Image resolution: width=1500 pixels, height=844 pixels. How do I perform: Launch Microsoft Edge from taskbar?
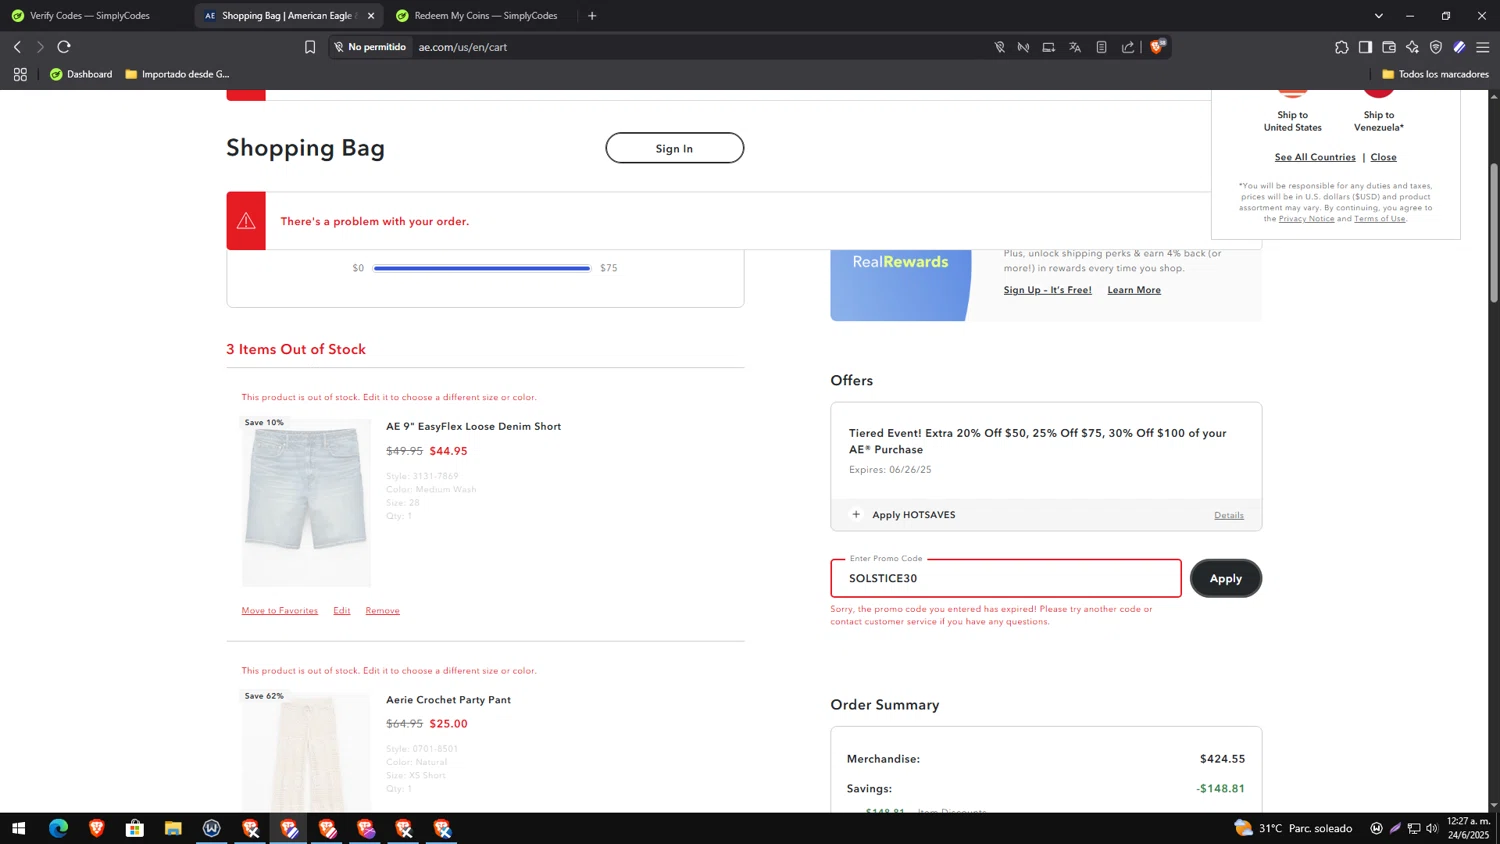[58, 828]
